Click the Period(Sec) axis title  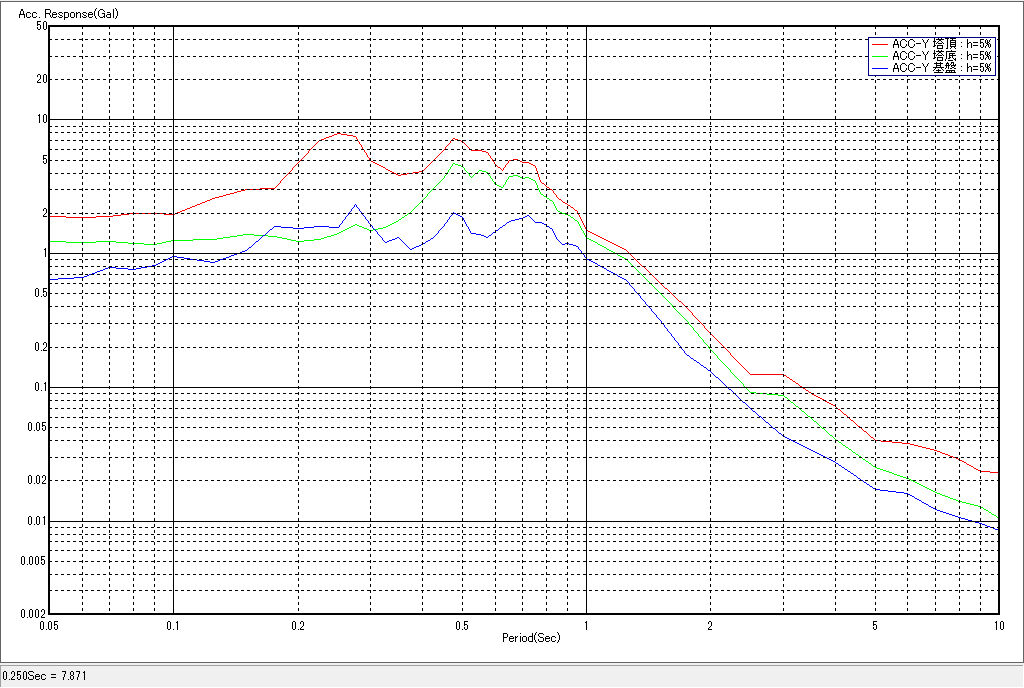click(530, 637)
